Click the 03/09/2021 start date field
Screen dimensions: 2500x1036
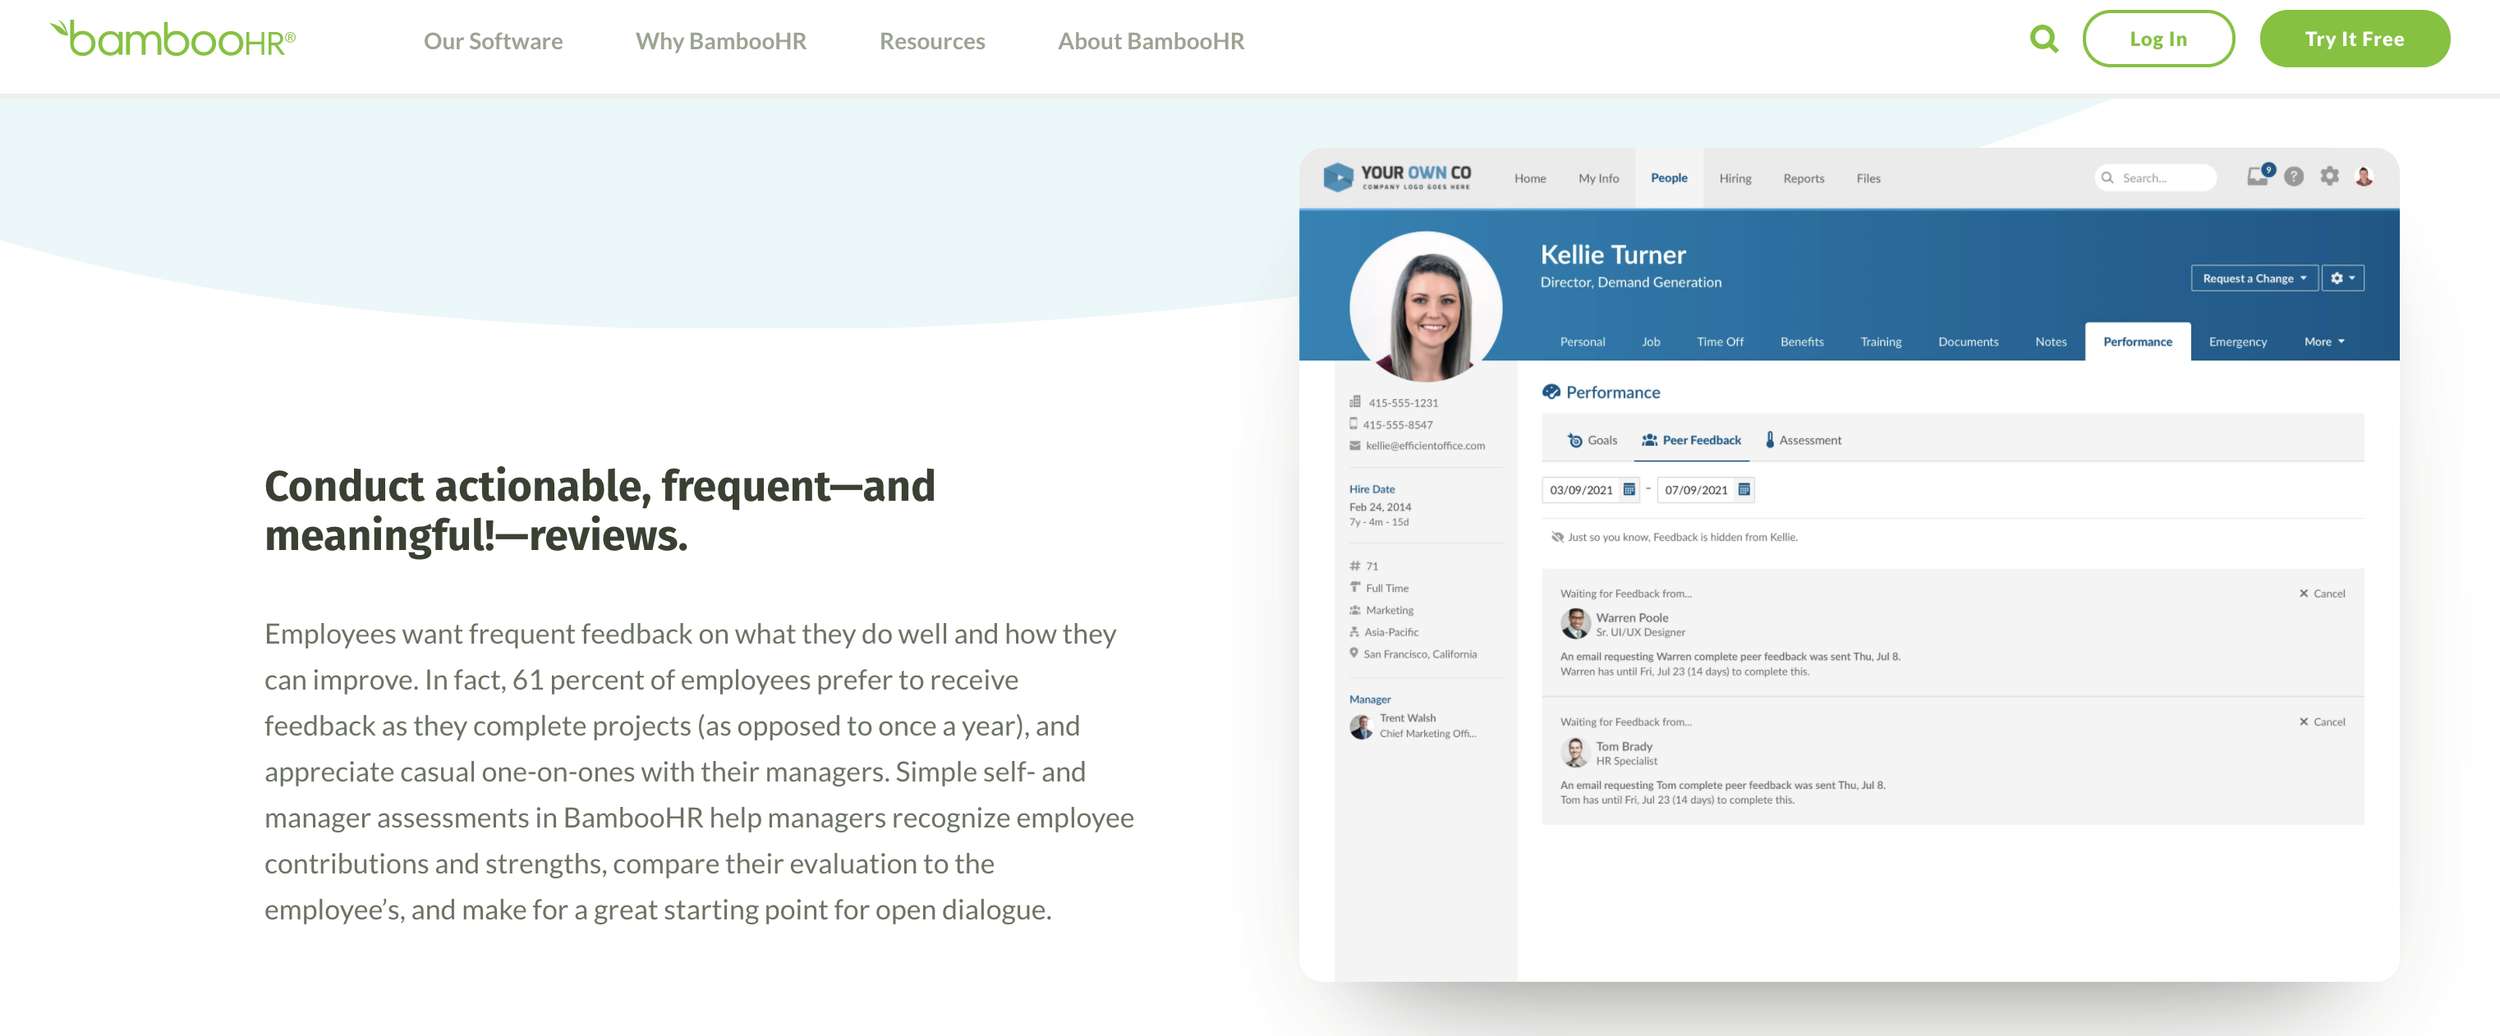(x=1591, y=490)
